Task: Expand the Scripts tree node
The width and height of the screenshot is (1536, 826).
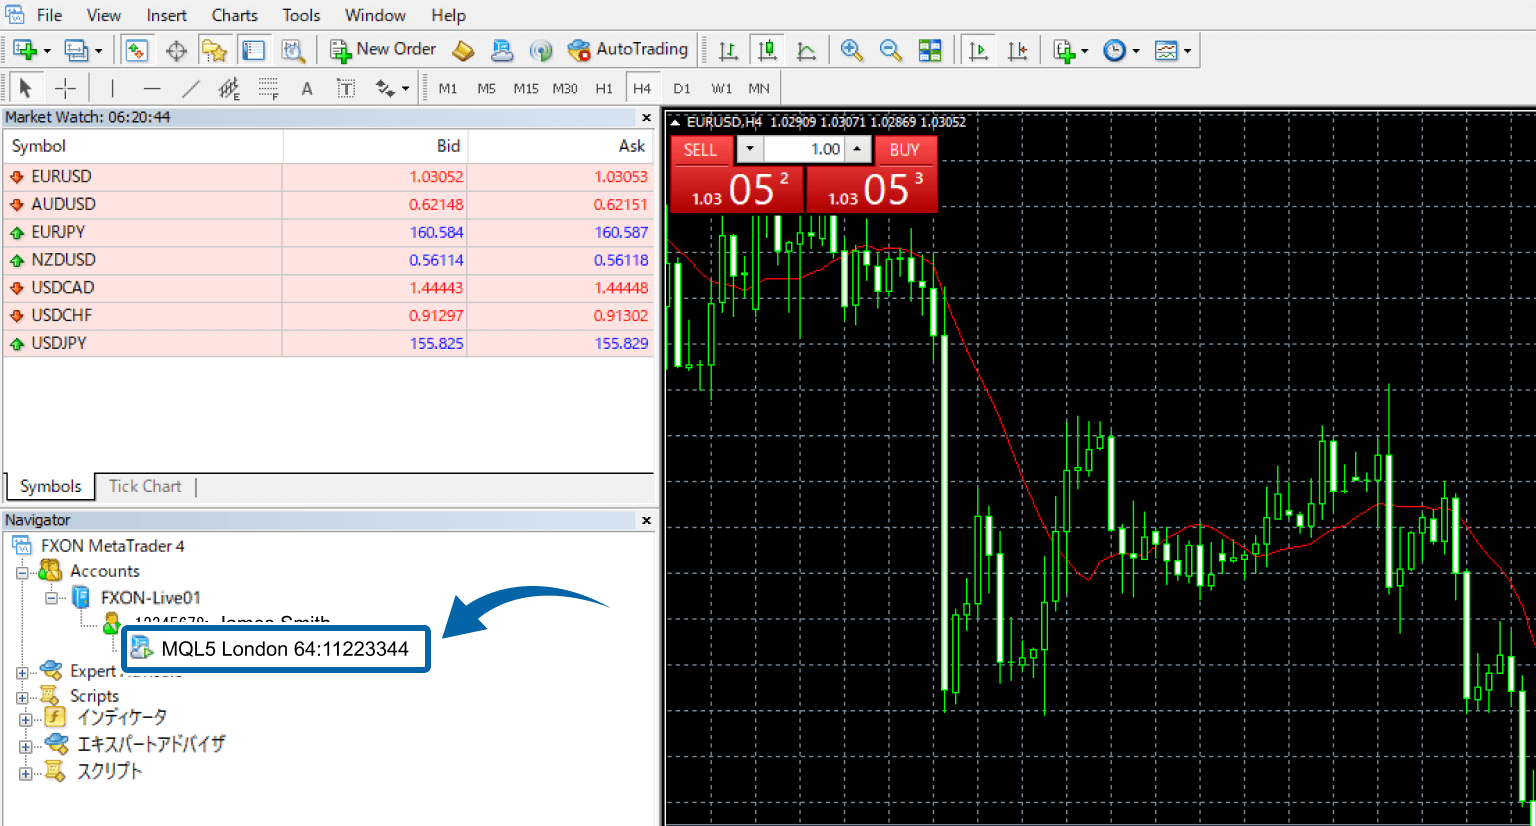Action: (22, 697)
